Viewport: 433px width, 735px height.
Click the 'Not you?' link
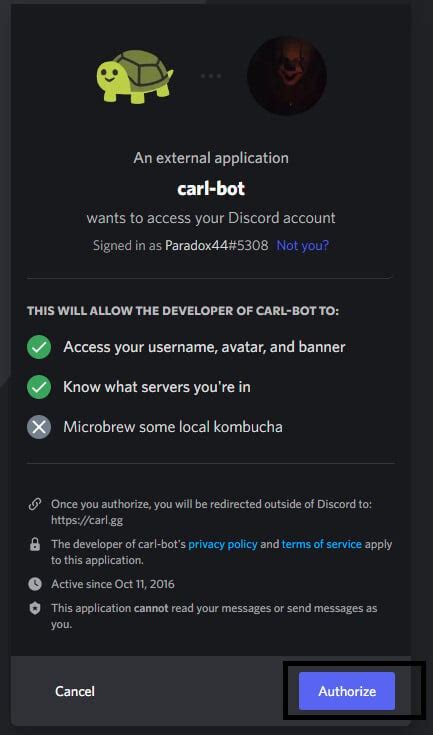(x=303, y=245)
